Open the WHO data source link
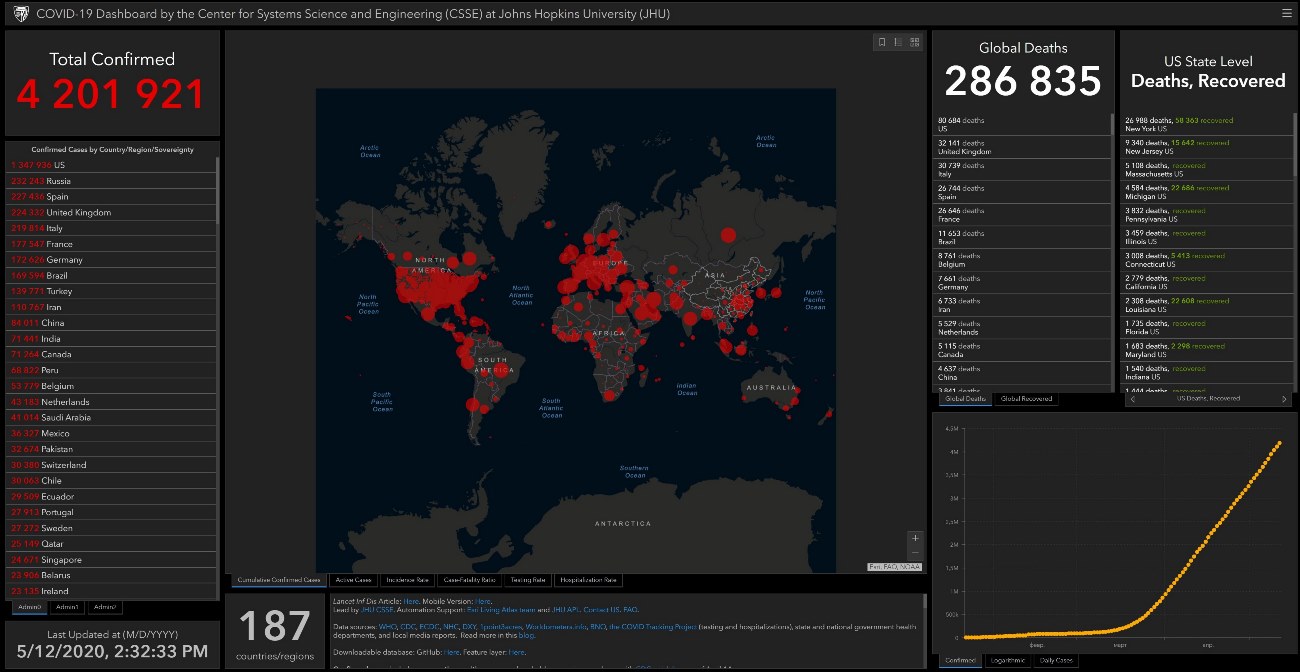 [x=388, y=626]
